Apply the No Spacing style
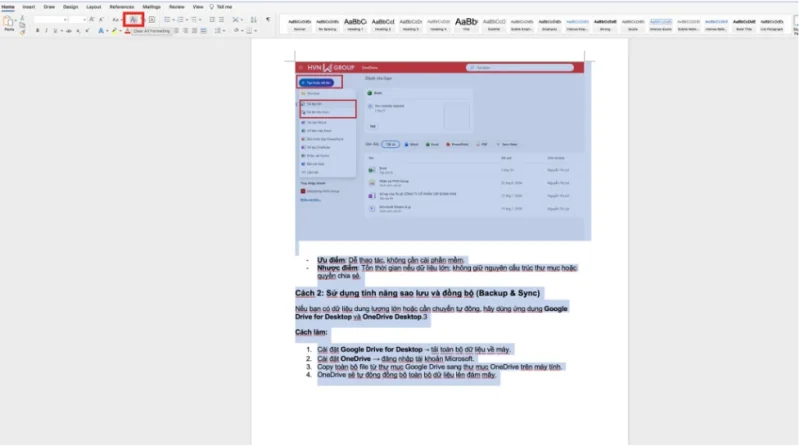The width and height of the screenshot is (800, 446). [x=327, y=24]
